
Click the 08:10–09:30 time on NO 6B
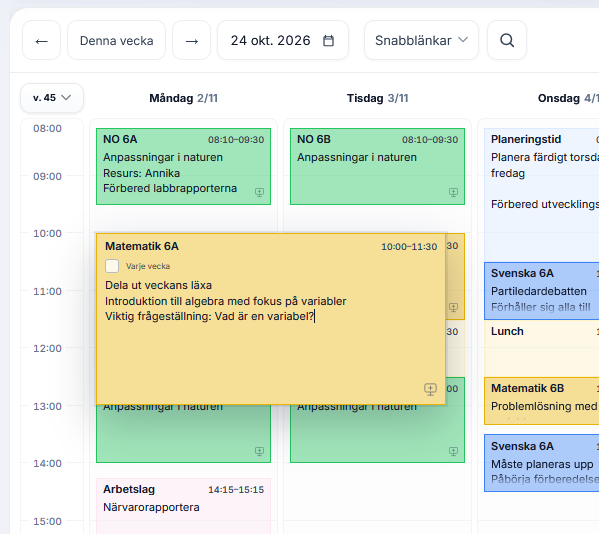tap(430, 140)
